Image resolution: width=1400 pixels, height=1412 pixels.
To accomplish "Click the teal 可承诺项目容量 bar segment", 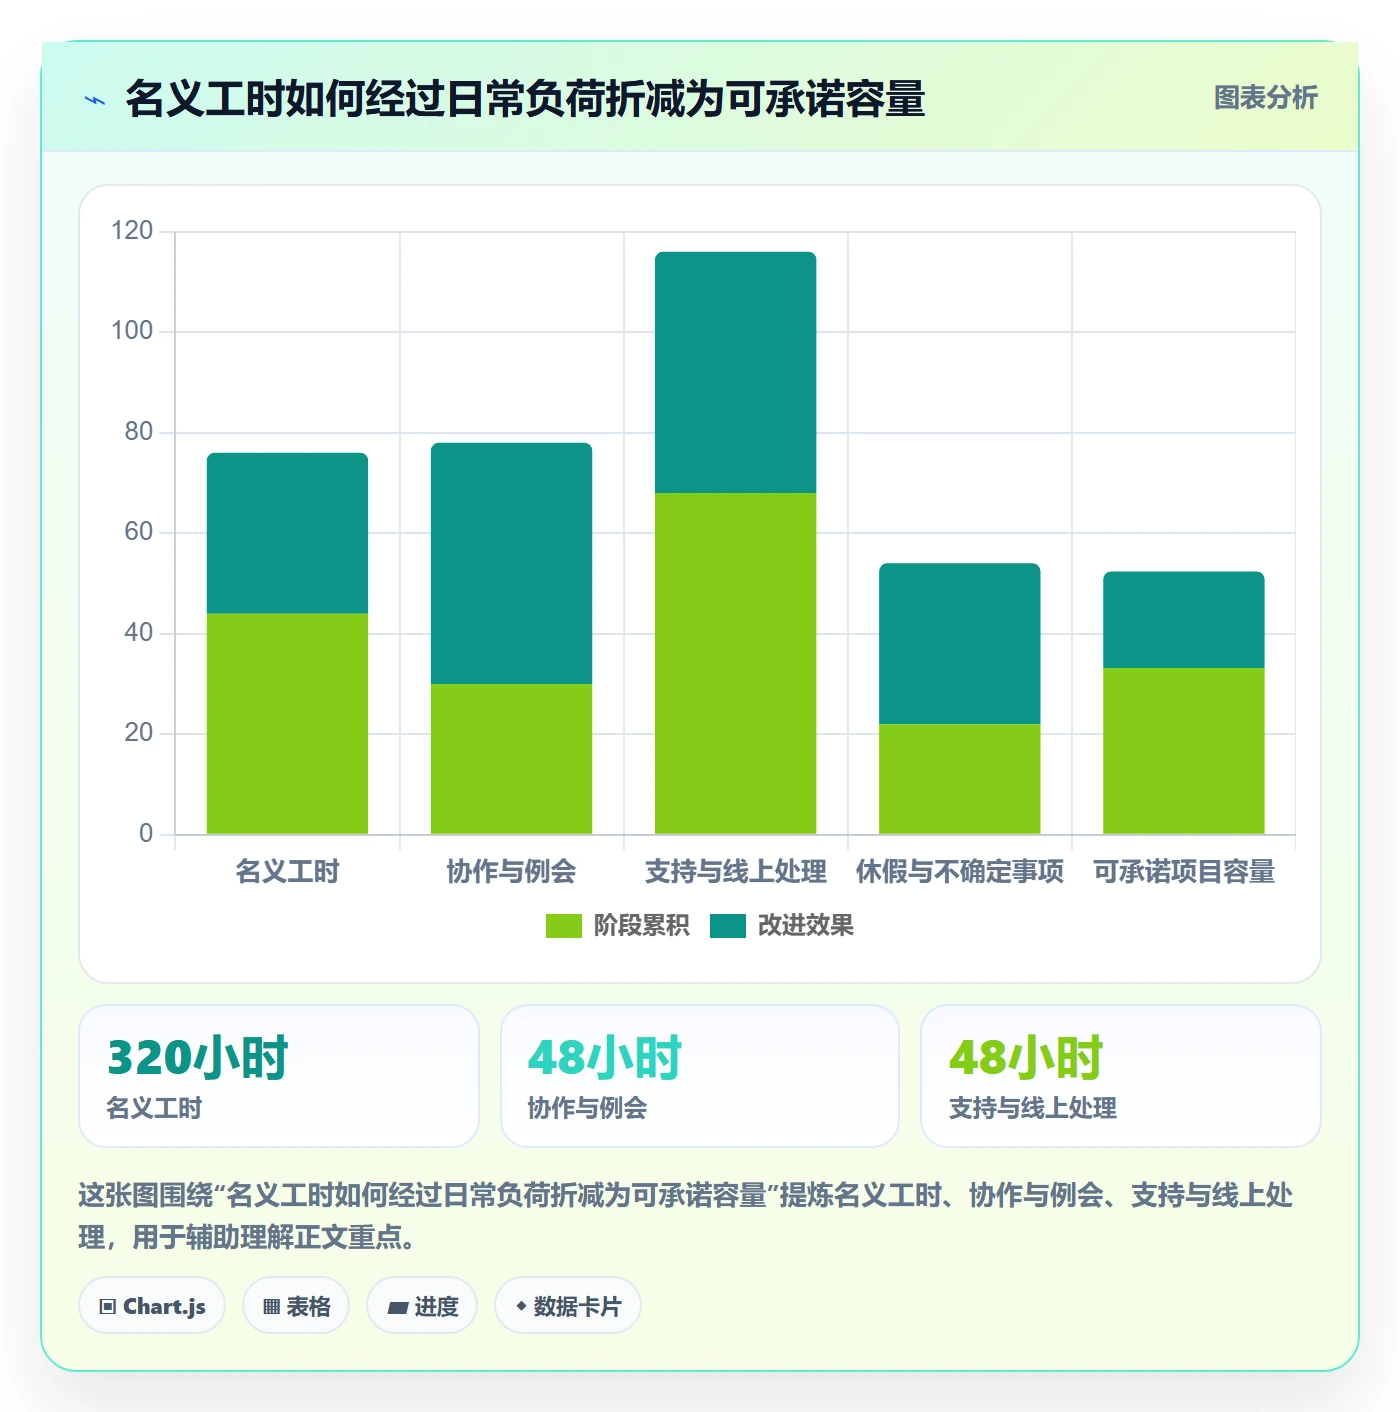I will 1183,620.
